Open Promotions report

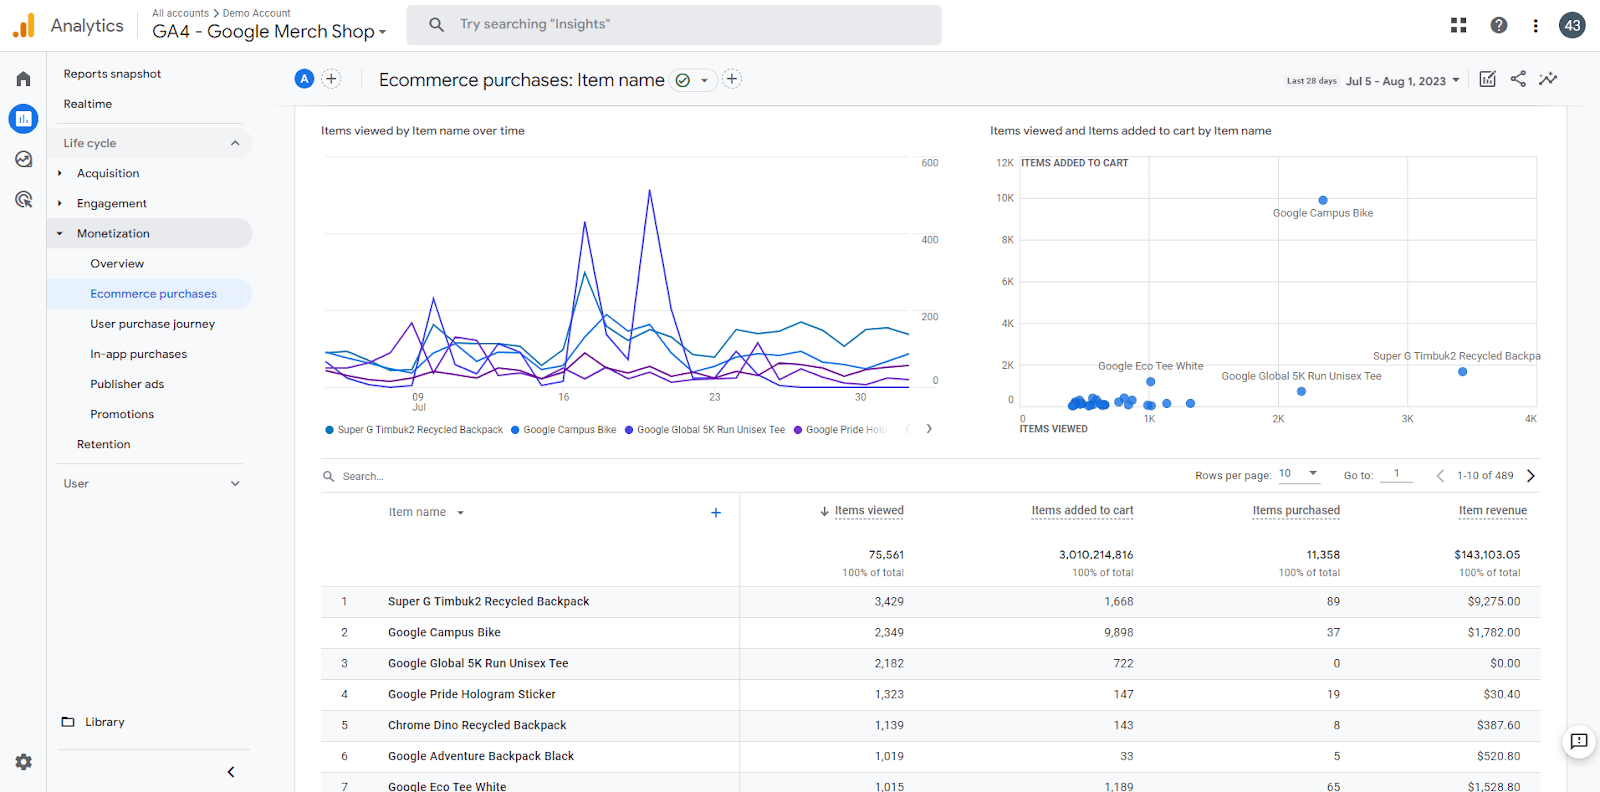tap(122, 414)
